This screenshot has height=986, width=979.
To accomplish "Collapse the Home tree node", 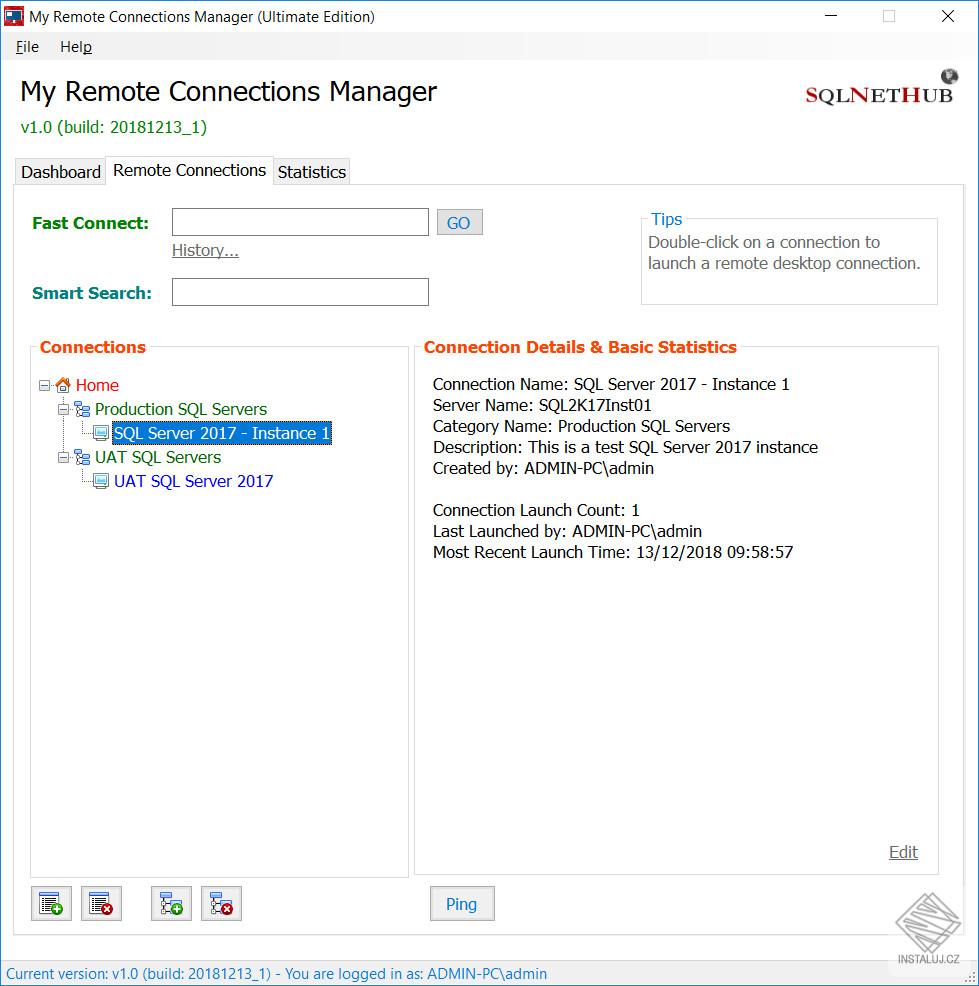I will pyautogui.click(x=44, y=385).
